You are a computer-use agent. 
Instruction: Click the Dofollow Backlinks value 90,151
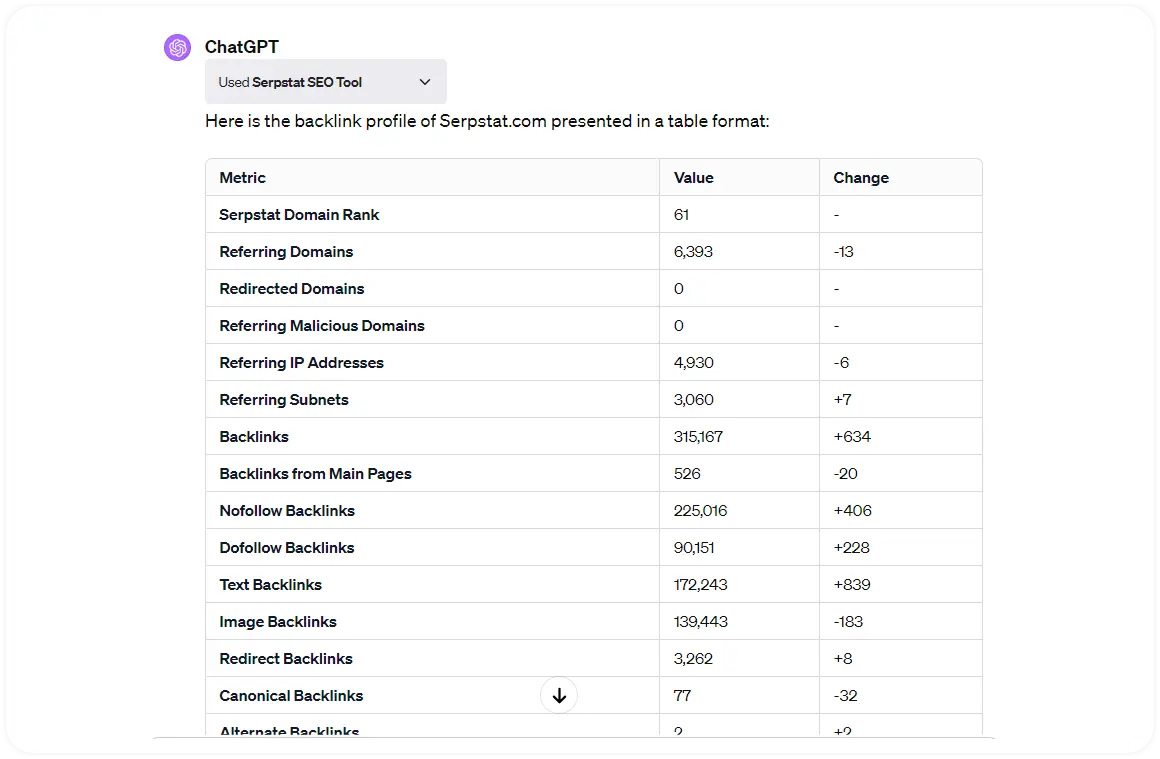694,547
